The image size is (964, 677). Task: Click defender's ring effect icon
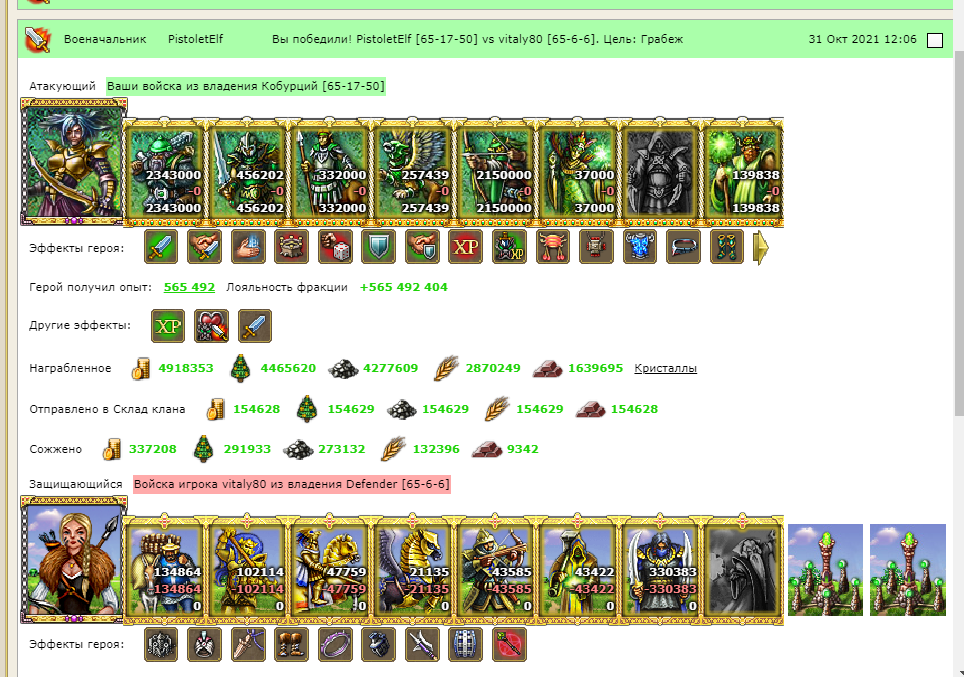pyautogui.click(x=335, y=644)
